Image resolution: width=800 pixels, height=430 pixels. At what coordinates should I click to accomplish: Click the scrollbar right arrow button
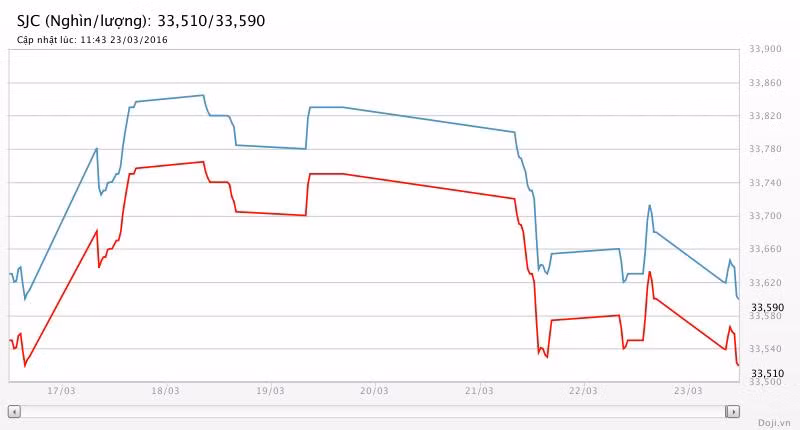(x=732, y=411)
